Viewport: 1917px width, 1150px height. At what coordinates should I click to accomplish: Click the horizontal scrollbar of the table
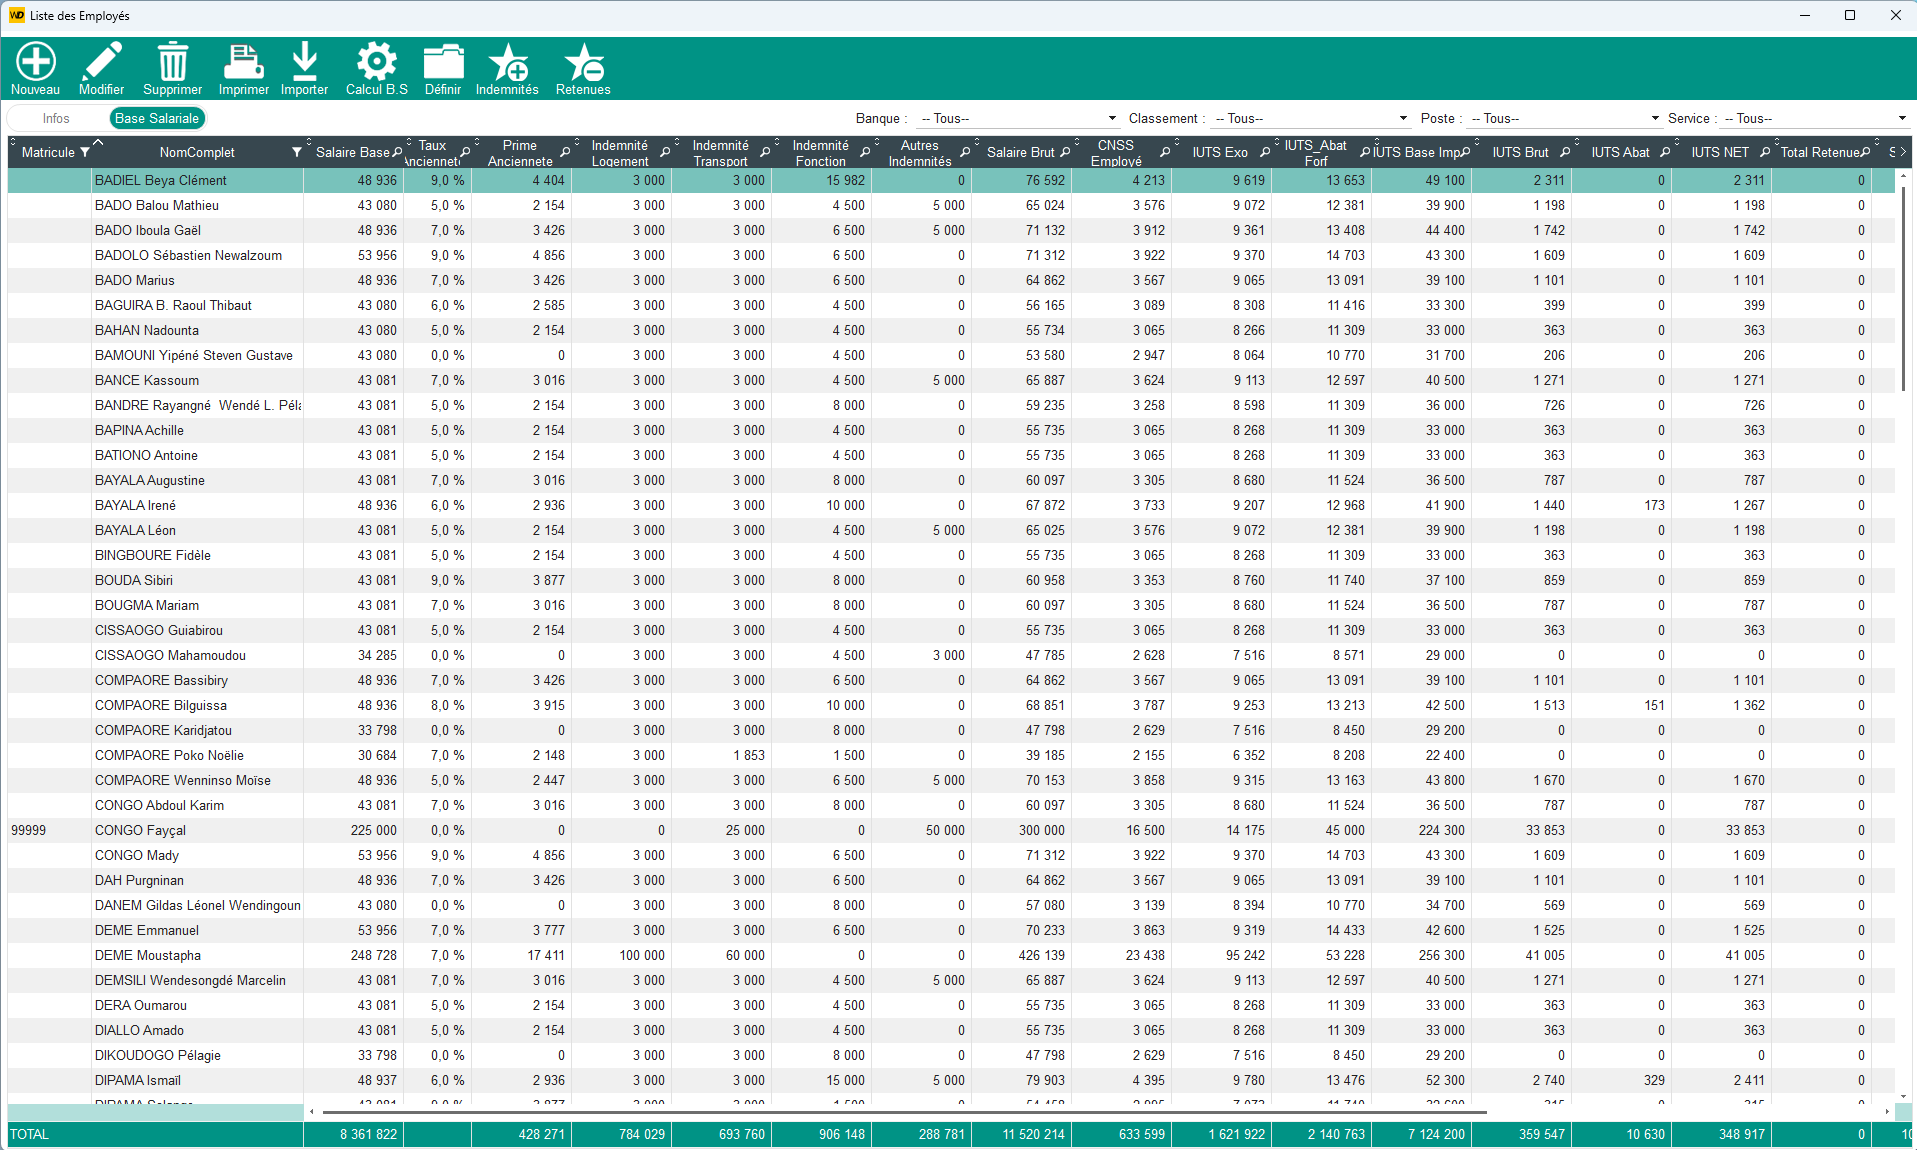pyautogui.click(x=900, y=1111)
